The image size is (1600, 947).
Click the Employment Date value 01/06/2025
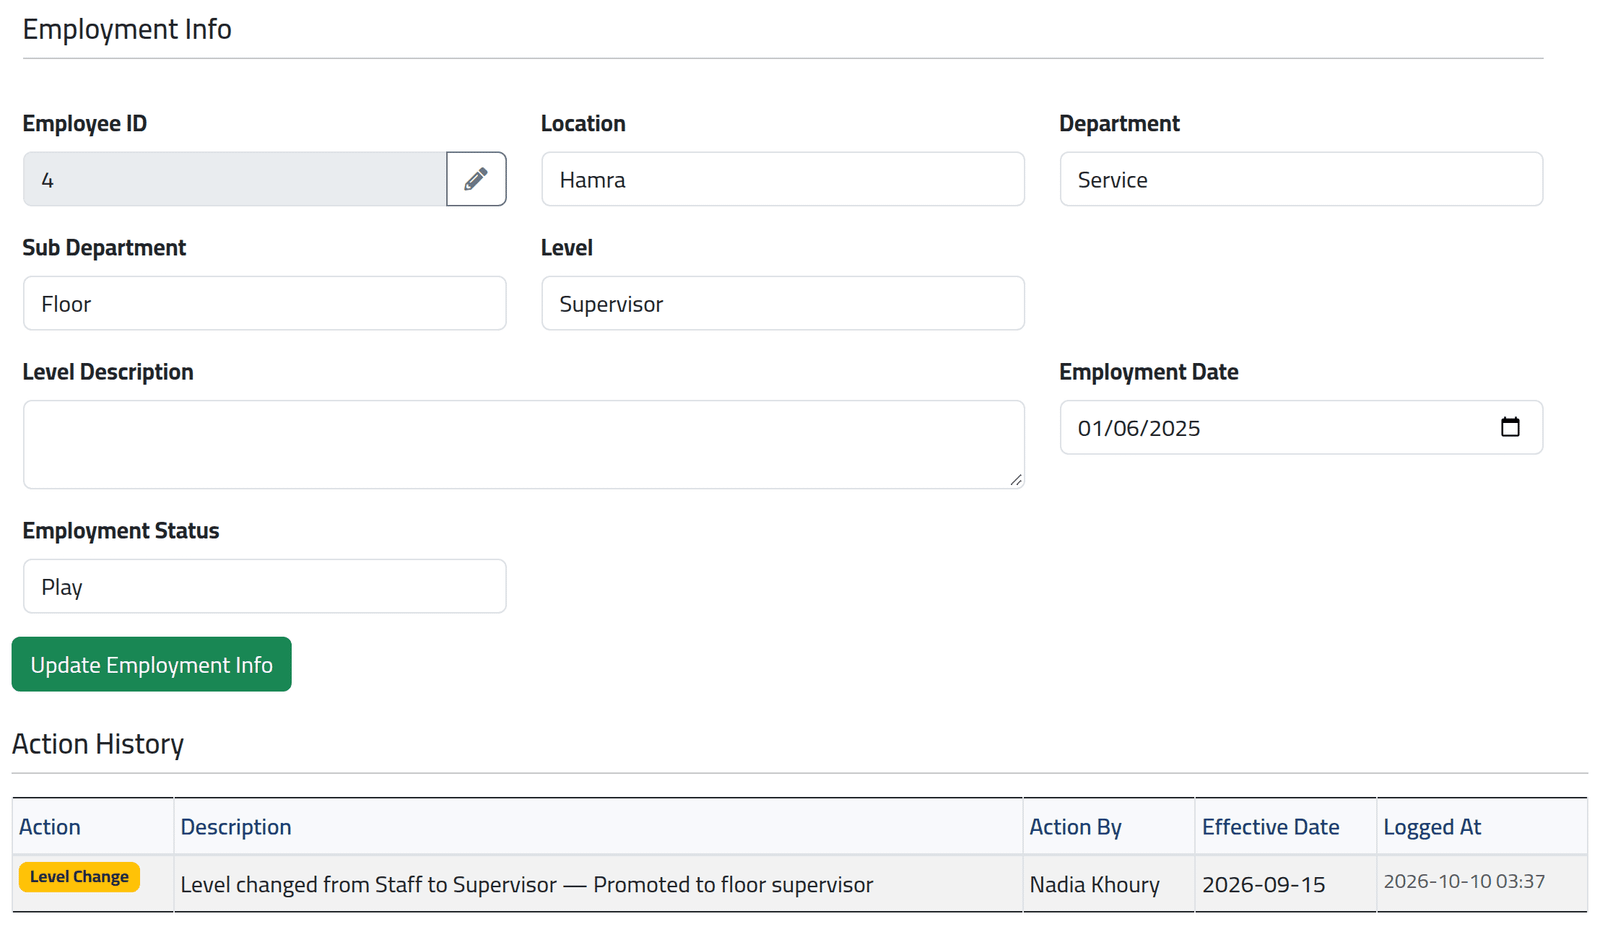[1139, 428]
